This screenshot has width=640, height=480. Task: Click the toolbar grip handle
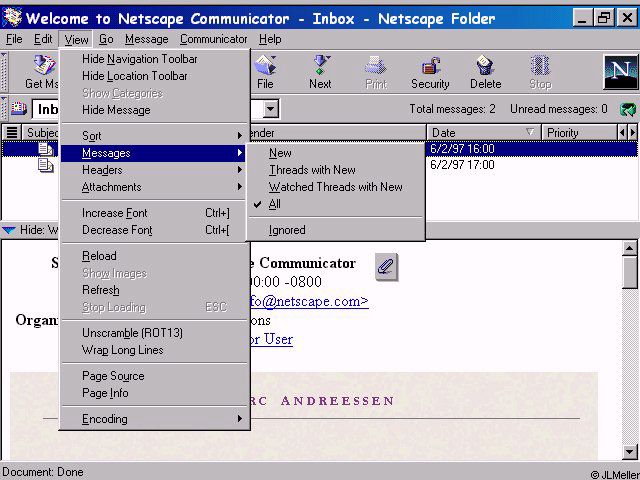(x=4, y=72)
